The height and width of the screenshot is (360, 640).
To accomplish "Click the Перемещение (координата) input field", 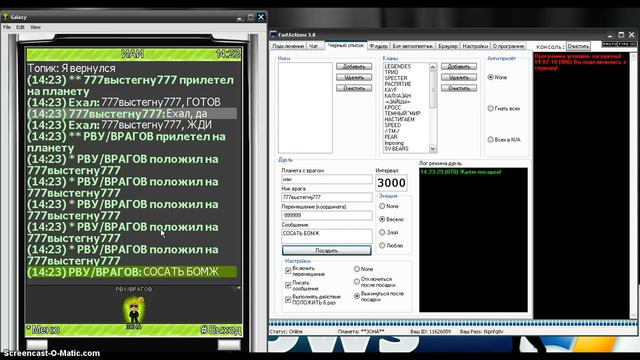I will click(x=327, y=215).
